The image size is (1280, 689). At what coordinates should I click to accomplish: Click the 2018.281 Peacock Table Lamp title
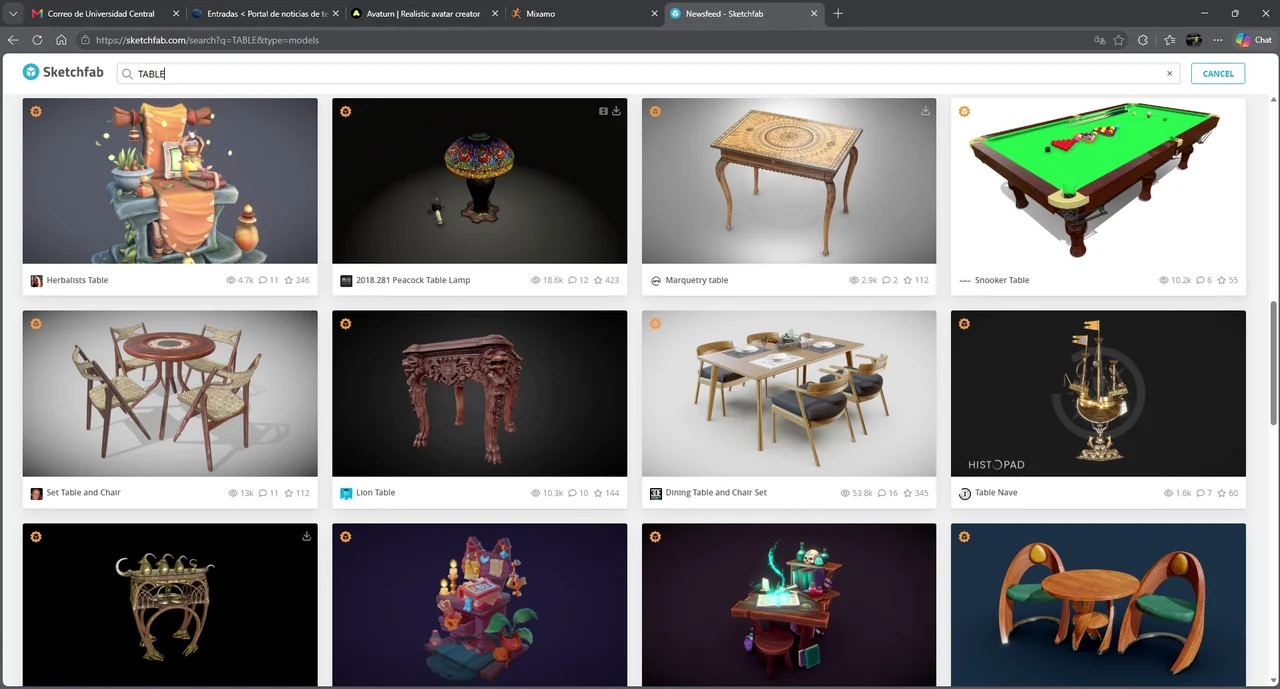(413, 280)
